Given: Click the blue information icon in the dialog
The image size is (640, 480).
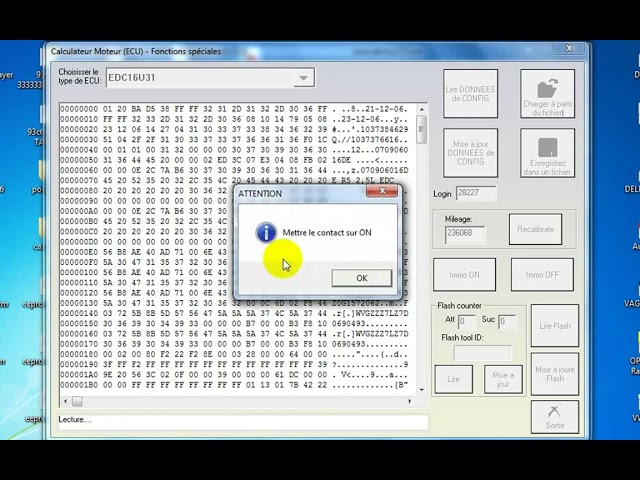Looking at the screenshot, I should (x=266, y=233).
